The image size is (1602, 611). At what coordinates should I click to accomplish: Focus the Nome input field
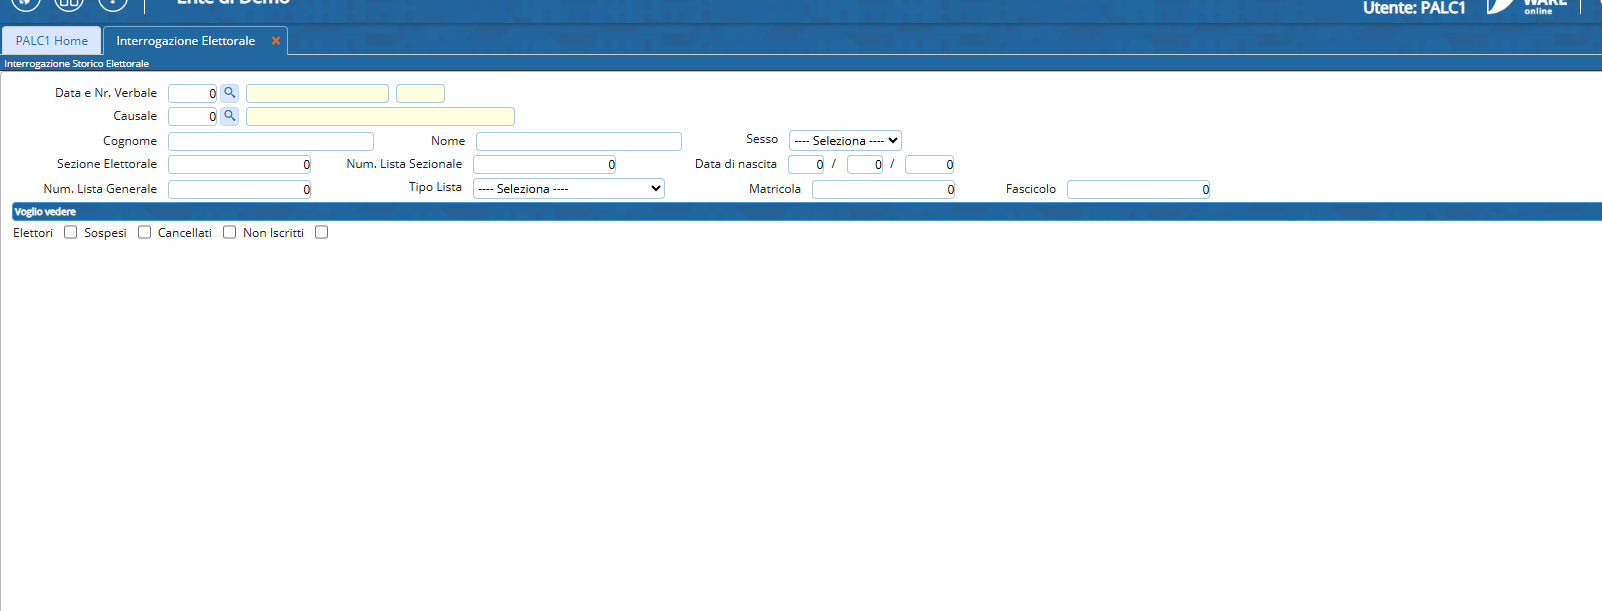[x=579, y=142]
